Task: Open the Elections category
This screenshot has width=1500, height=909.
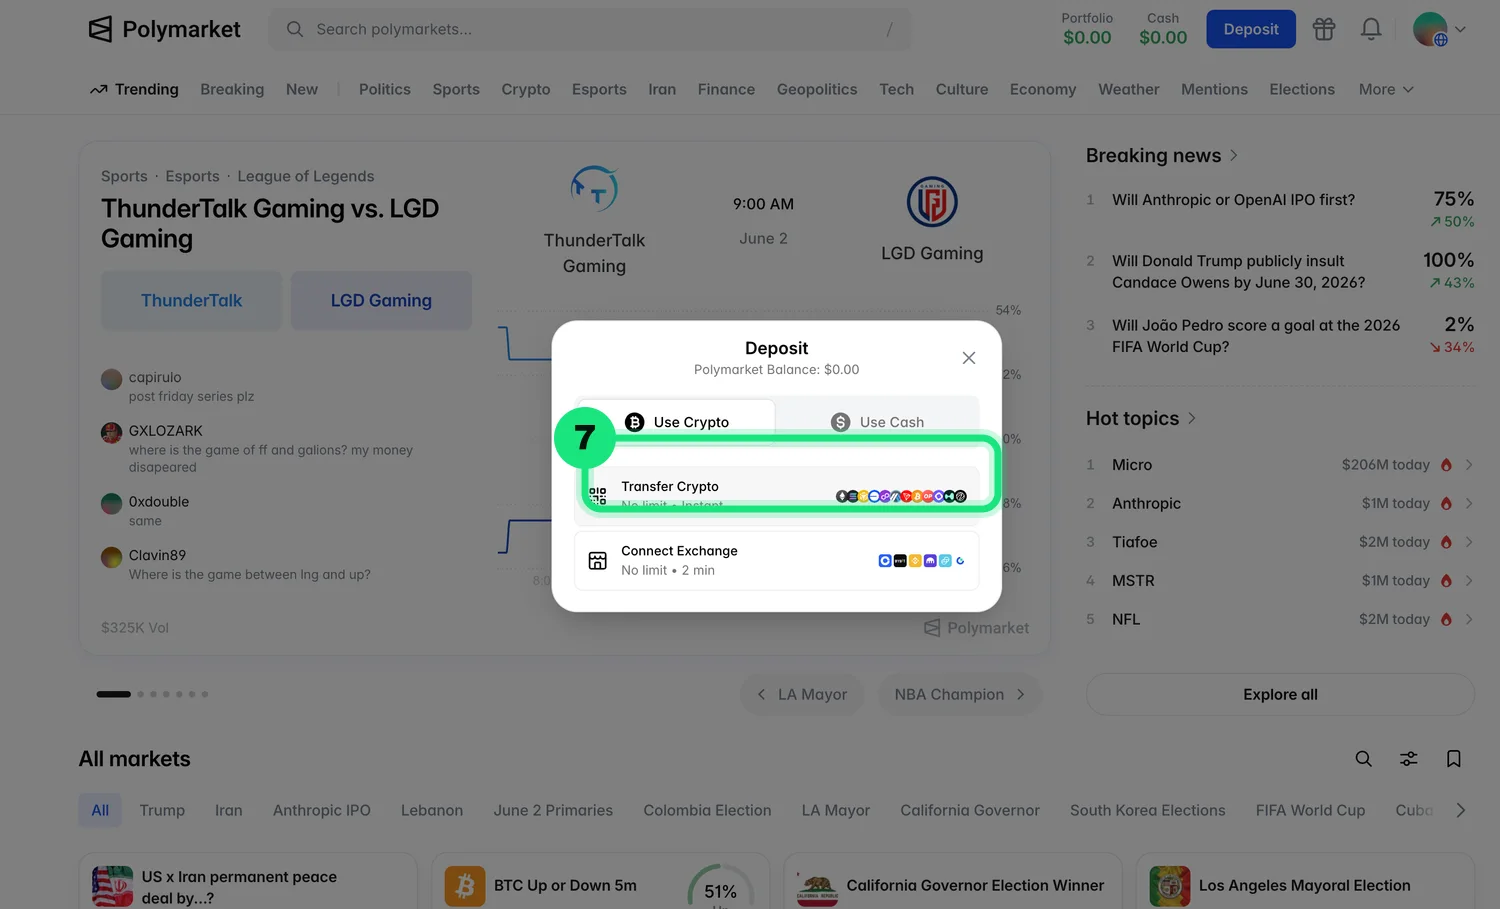Action: (1302, 89)
